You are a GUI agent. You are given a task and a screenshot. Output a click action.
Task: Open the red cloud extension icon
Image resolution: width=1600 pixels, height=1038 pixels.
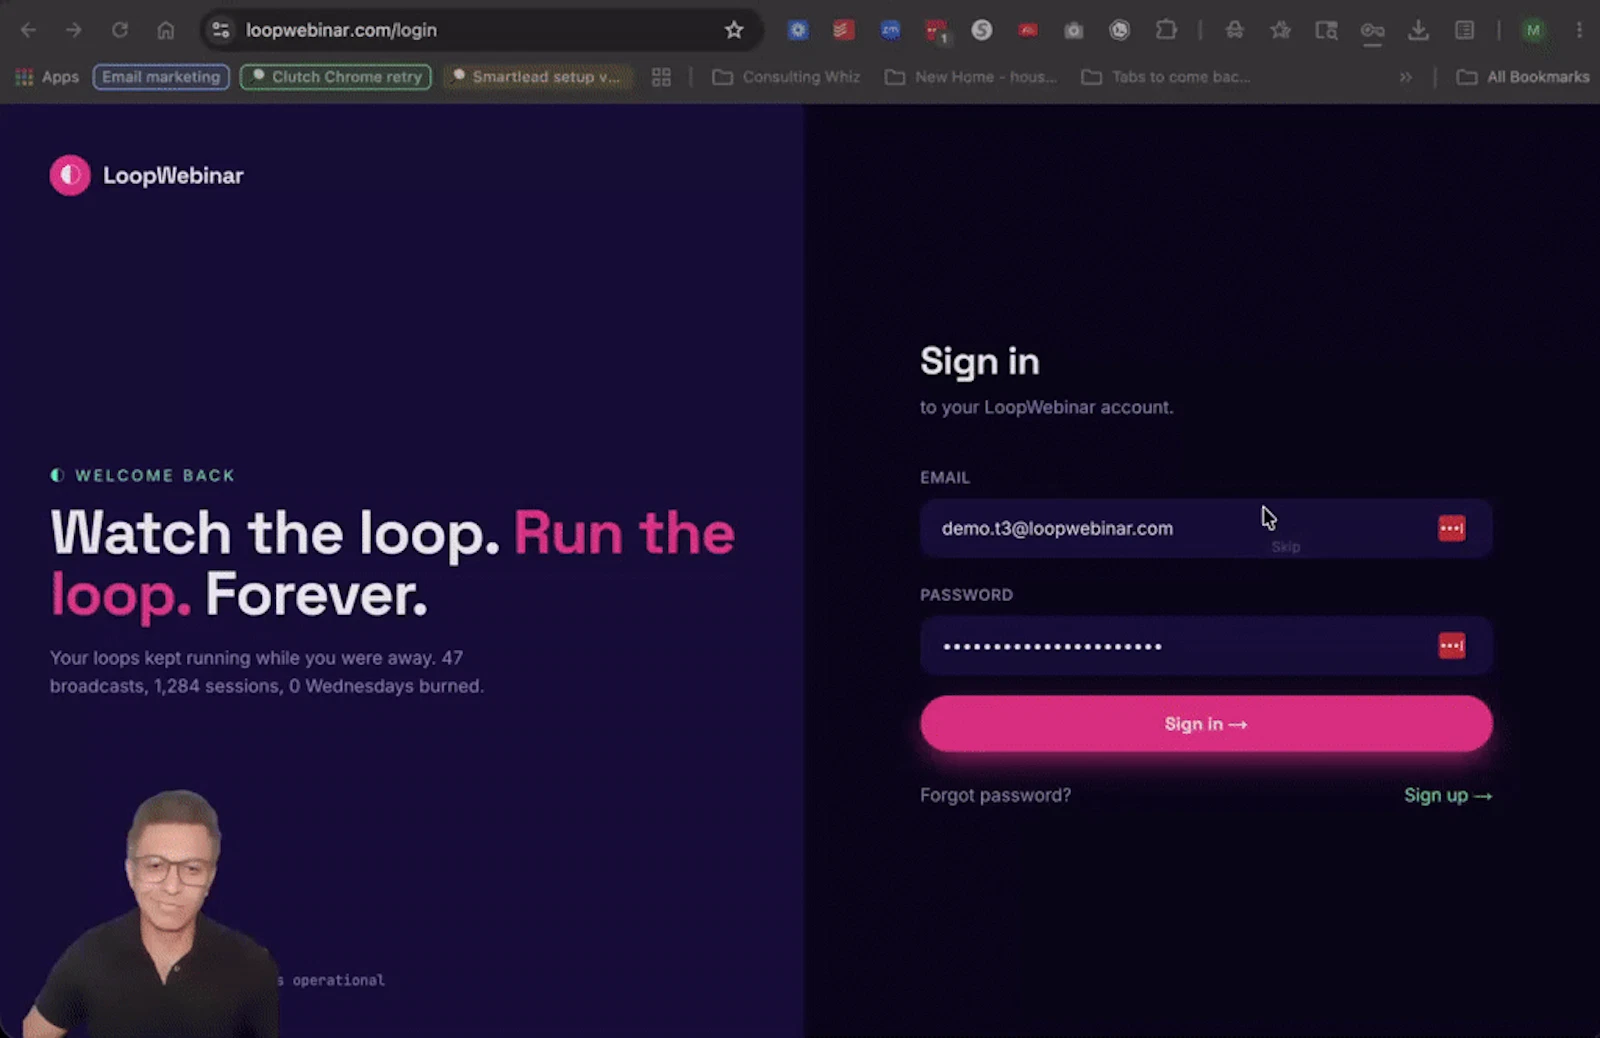click(x=1028, y=30)
